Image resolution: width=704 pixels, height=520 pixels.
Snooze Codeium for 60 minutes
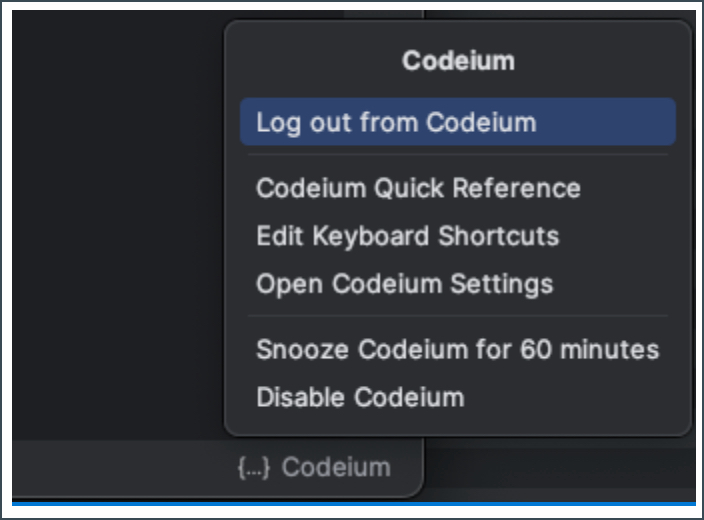(x=457, y=349)
